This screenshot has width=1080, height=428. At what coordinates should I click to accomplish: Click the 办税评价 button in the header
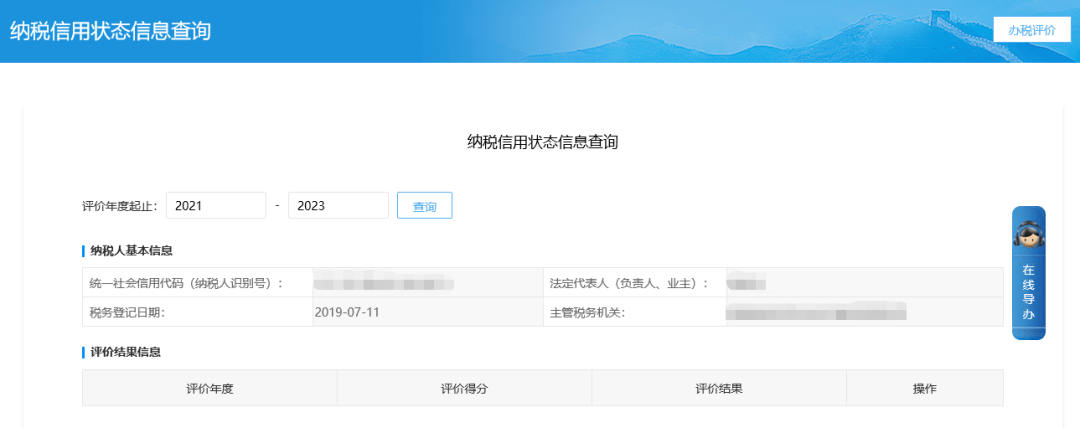[x=1030, y=30]
